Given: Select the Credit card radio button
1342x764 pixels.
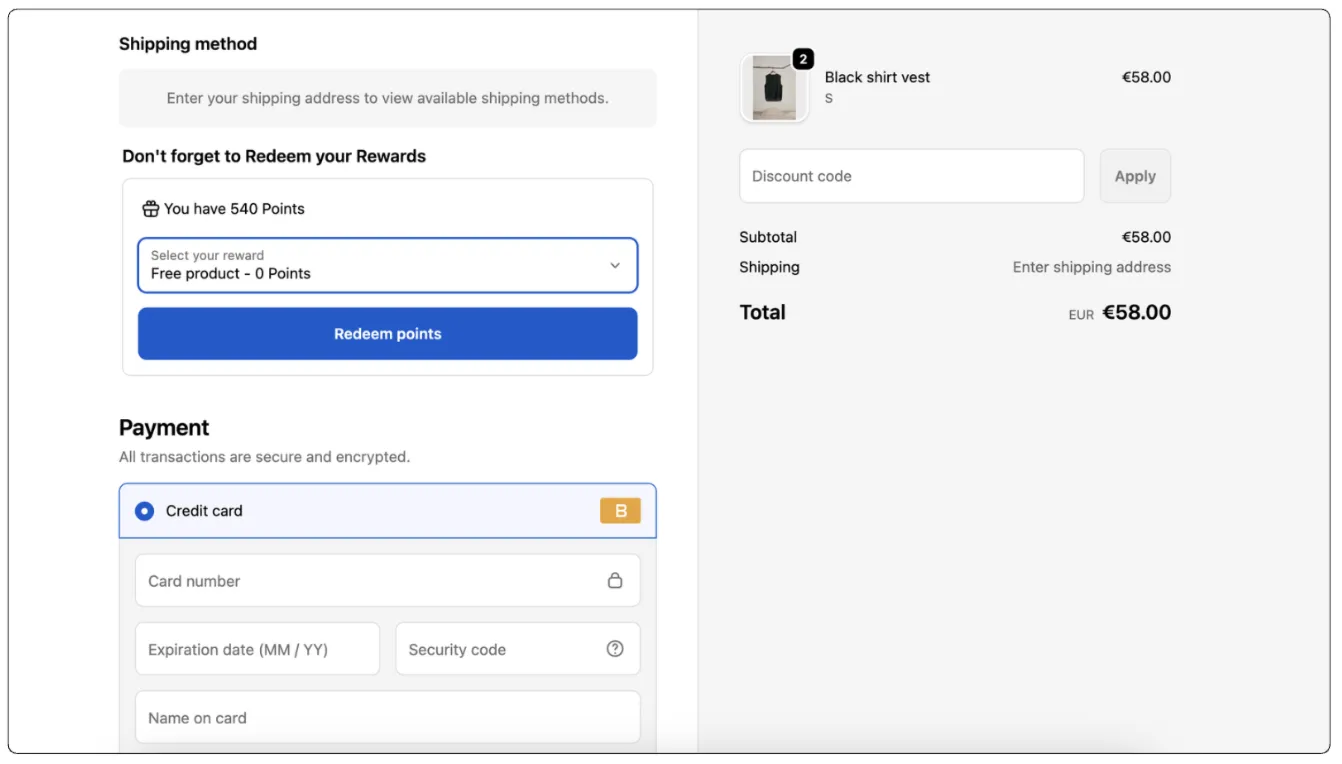Looking at the screenshot, I should (145, 511).
